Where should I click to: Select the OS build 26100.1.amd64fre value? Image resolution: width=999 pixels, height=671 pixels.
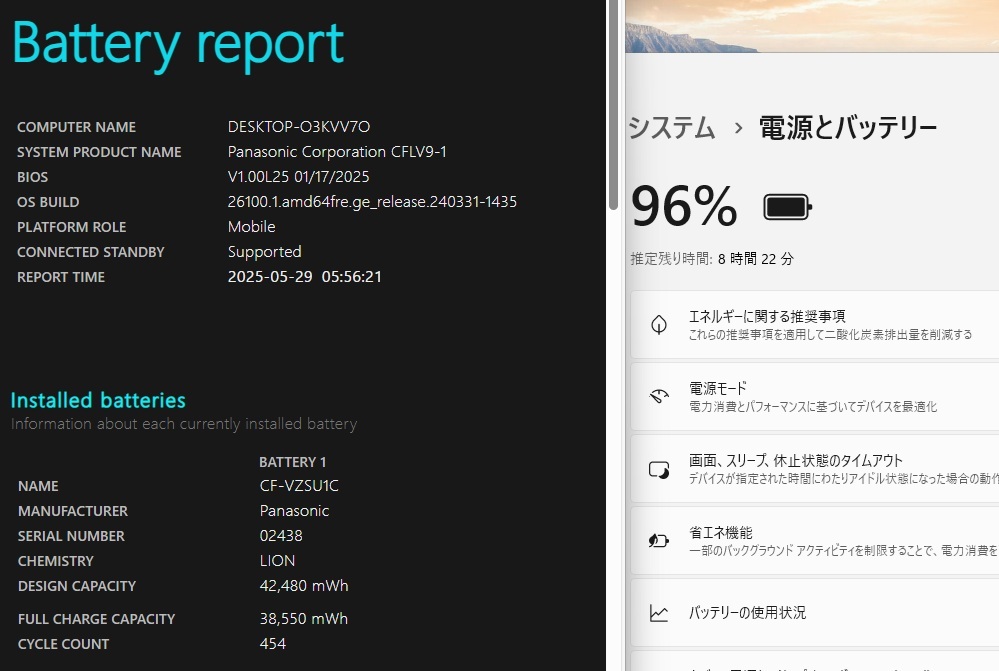[372, 202]
